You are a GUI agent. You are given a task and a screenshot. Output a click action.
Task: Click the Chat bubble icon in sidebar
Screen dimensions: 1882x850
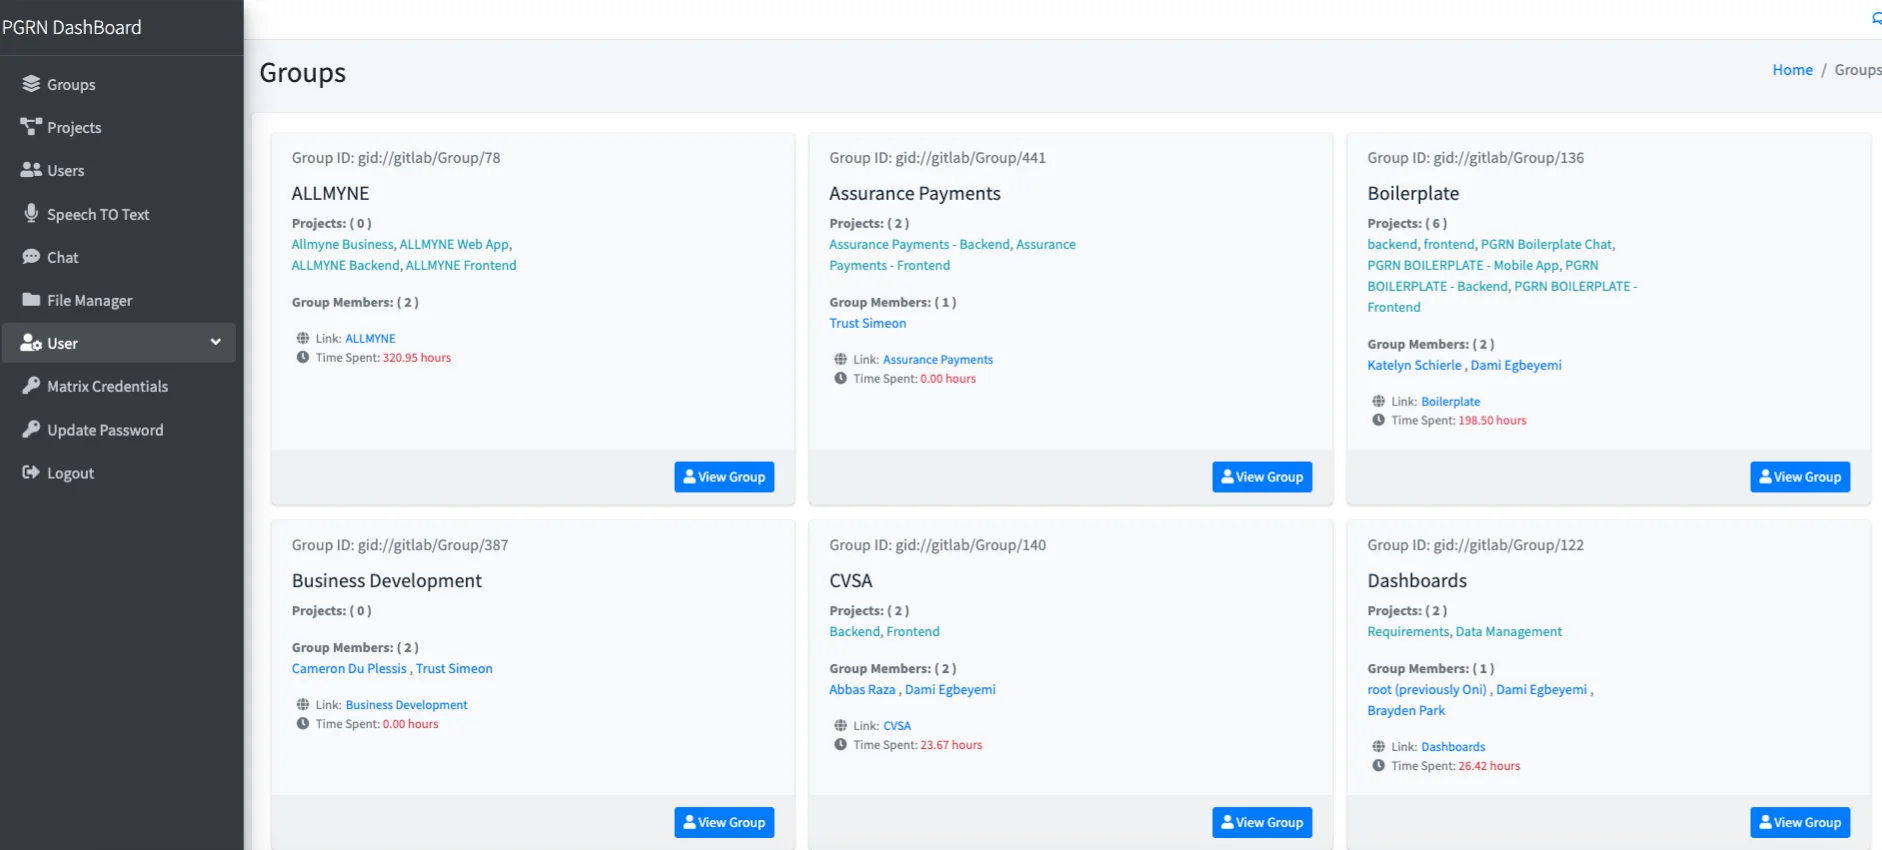31,257
